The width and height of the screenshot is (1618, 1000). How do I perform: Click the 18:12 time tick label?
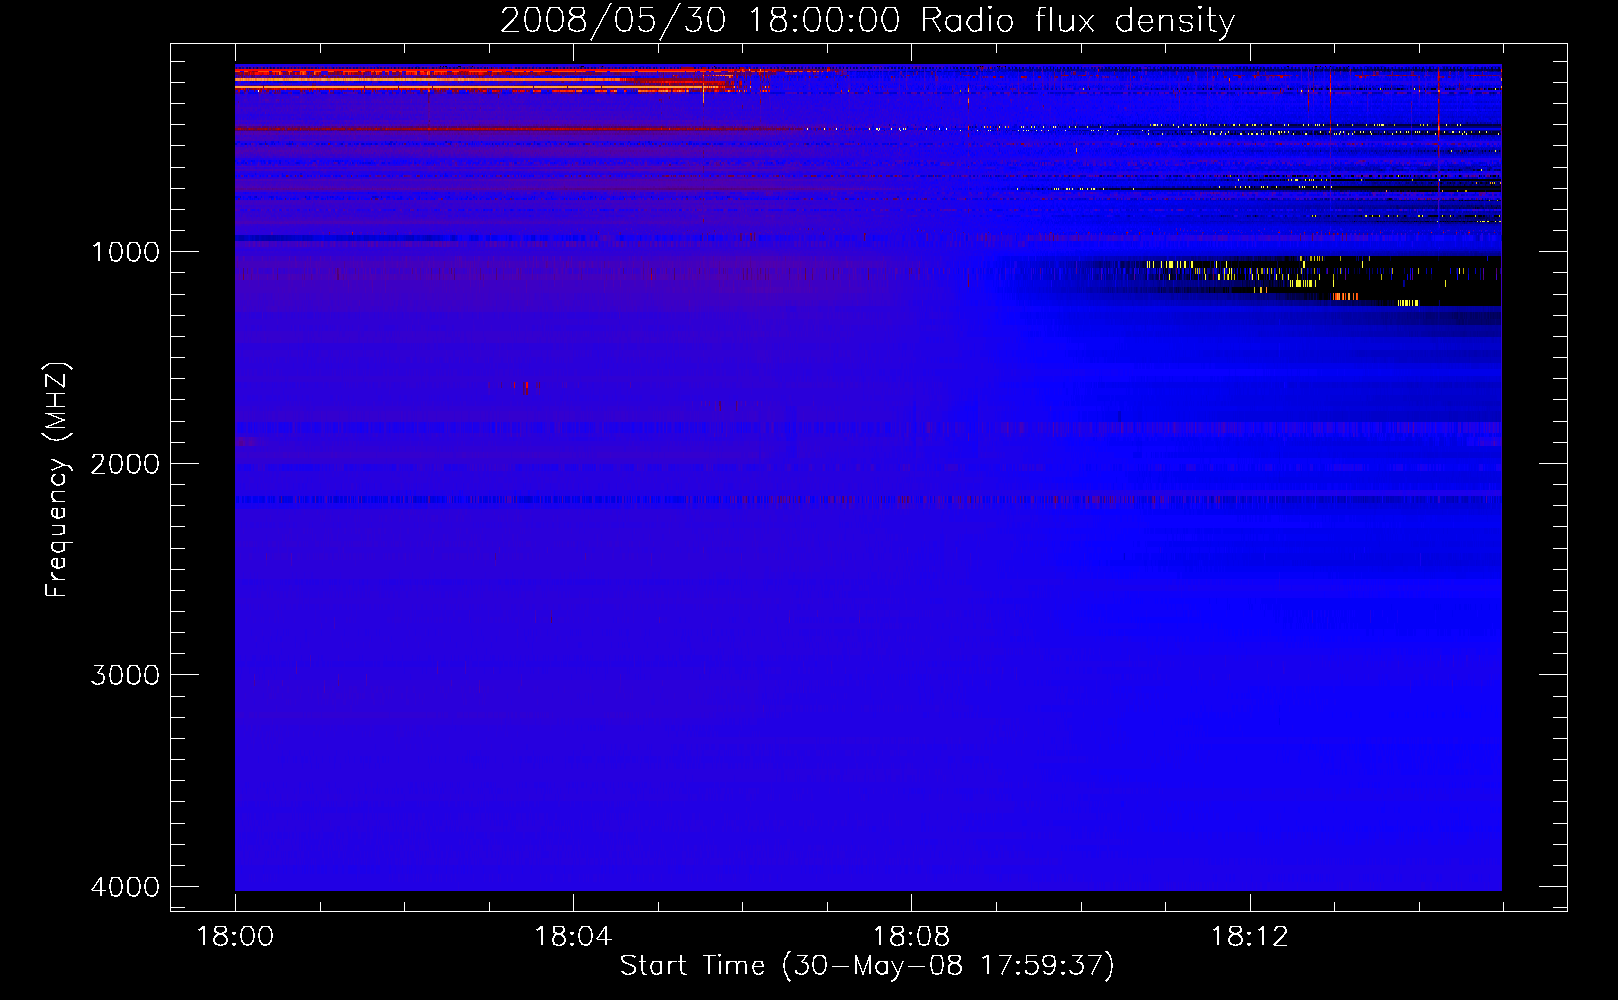click(x=1249, y=937)
